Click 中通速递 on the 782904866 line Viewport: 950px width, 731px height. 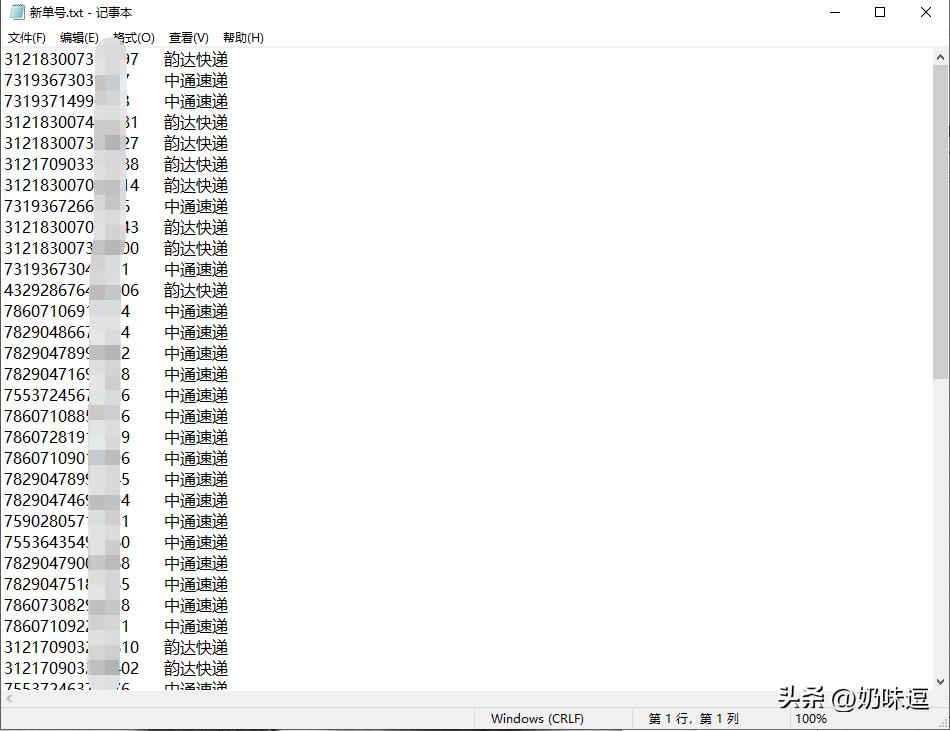[x=196, y=332]
